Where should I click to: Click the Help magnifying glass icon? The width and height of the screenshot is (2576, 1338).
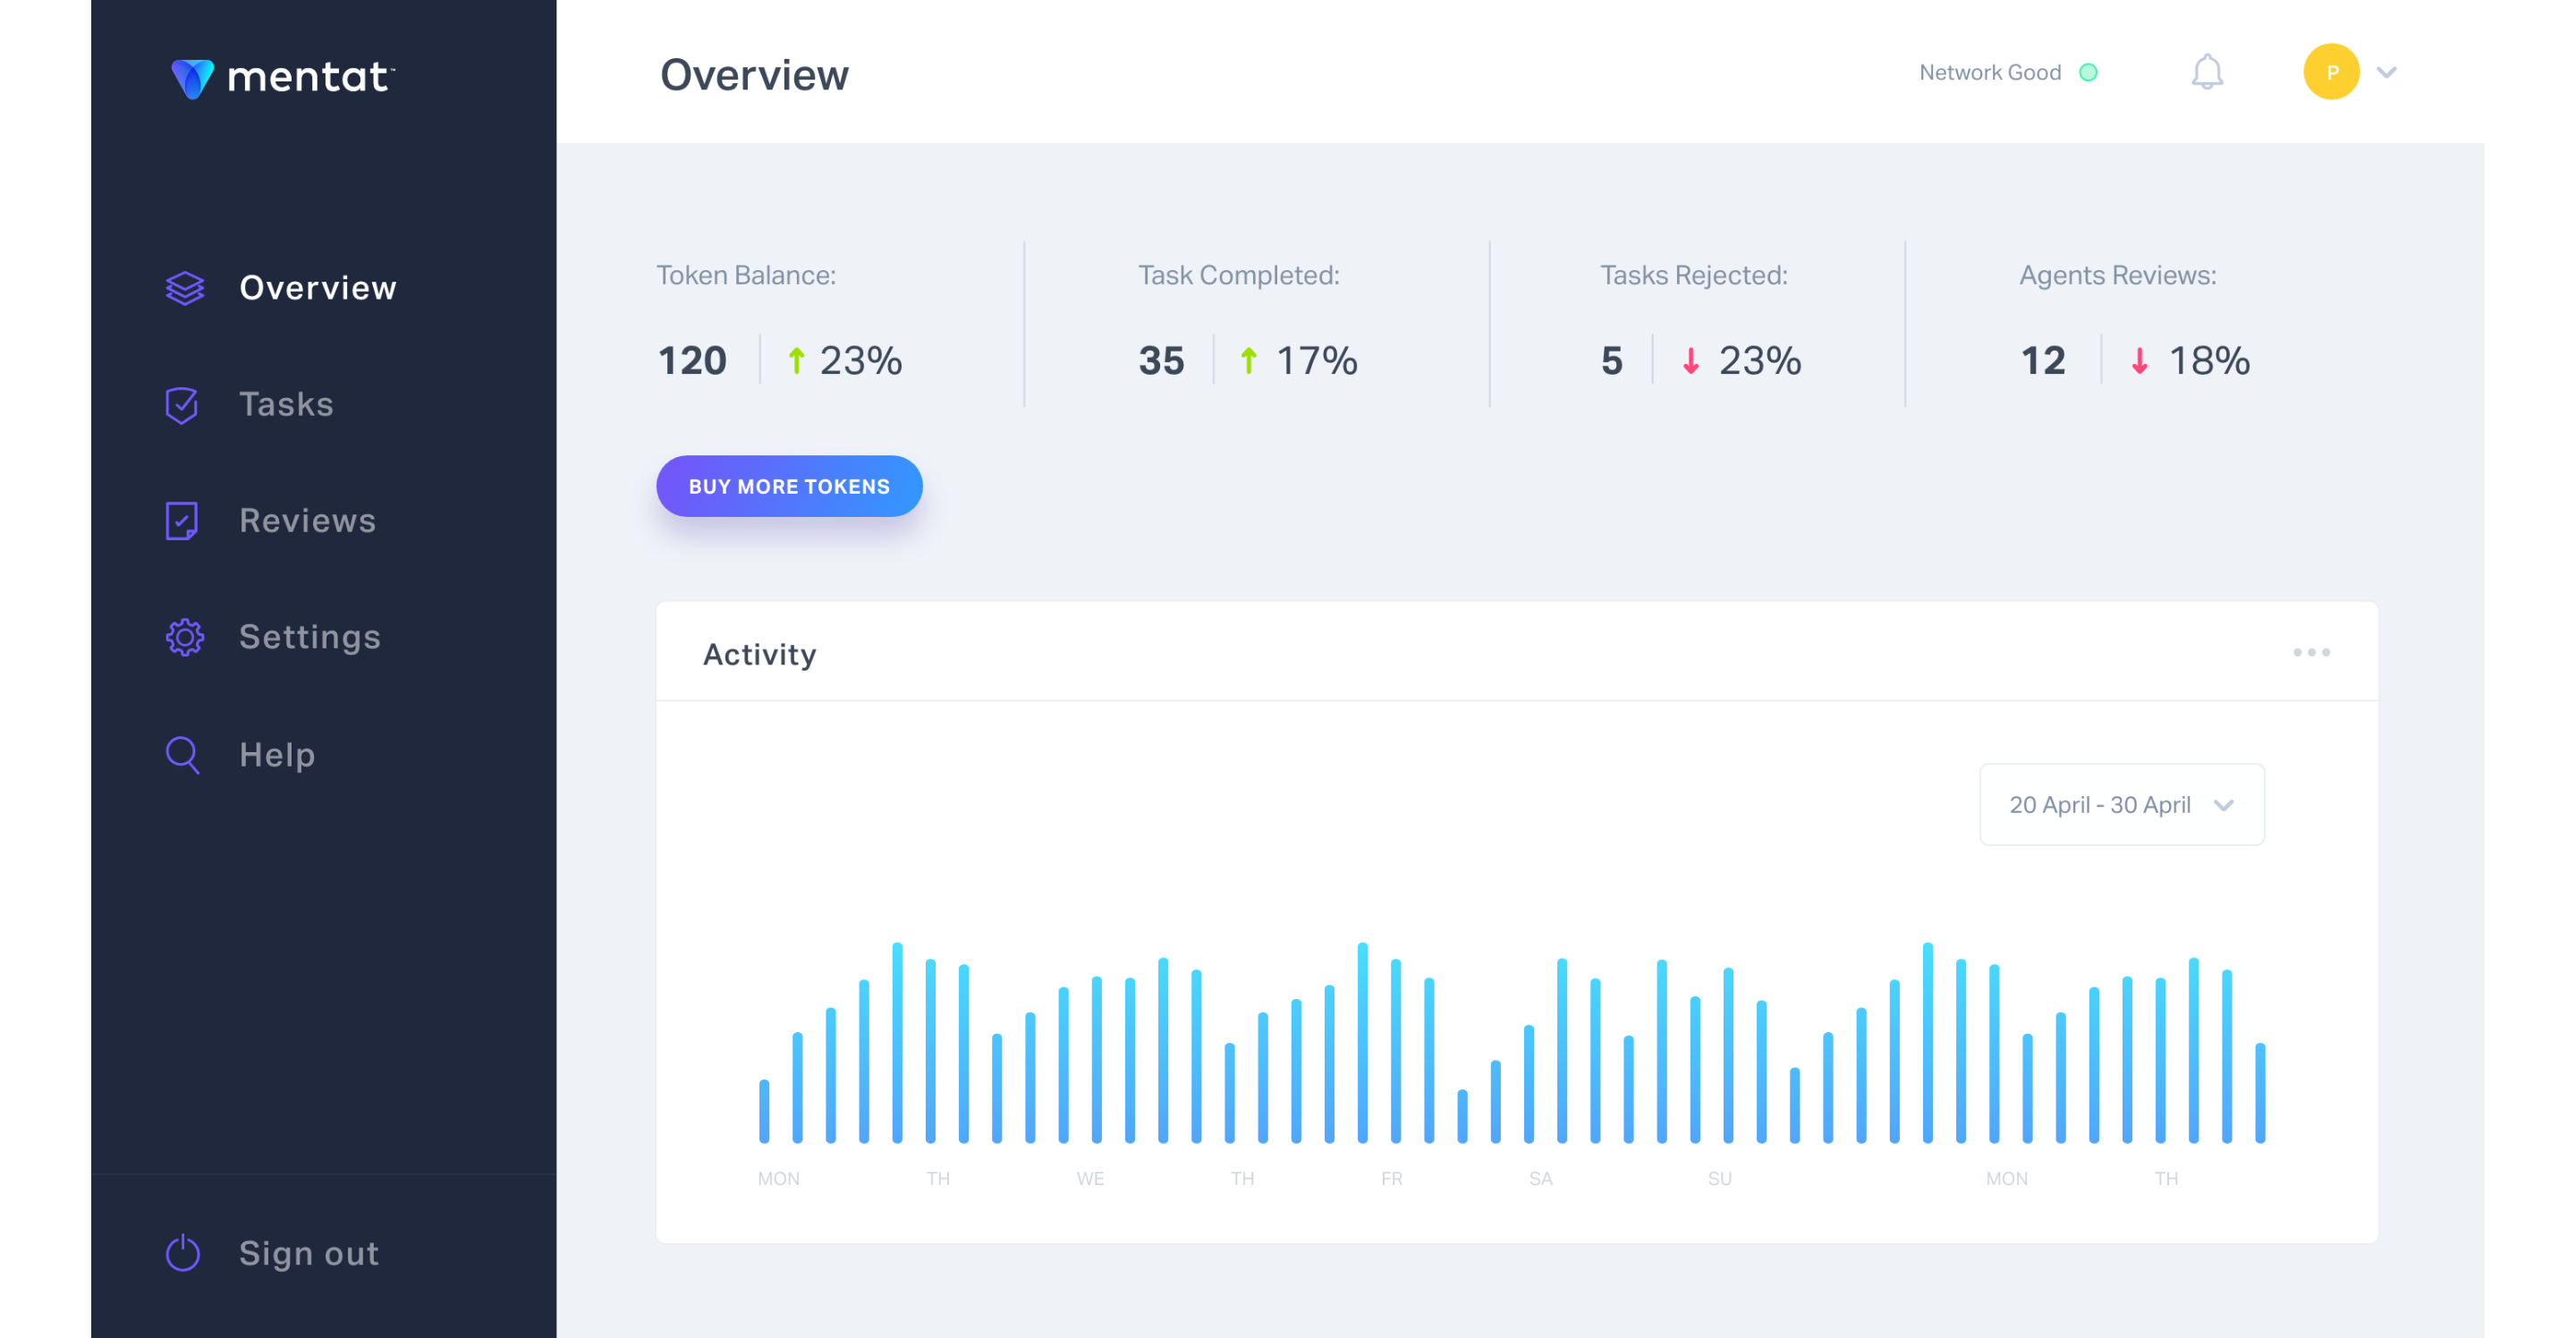coord(182,754)
